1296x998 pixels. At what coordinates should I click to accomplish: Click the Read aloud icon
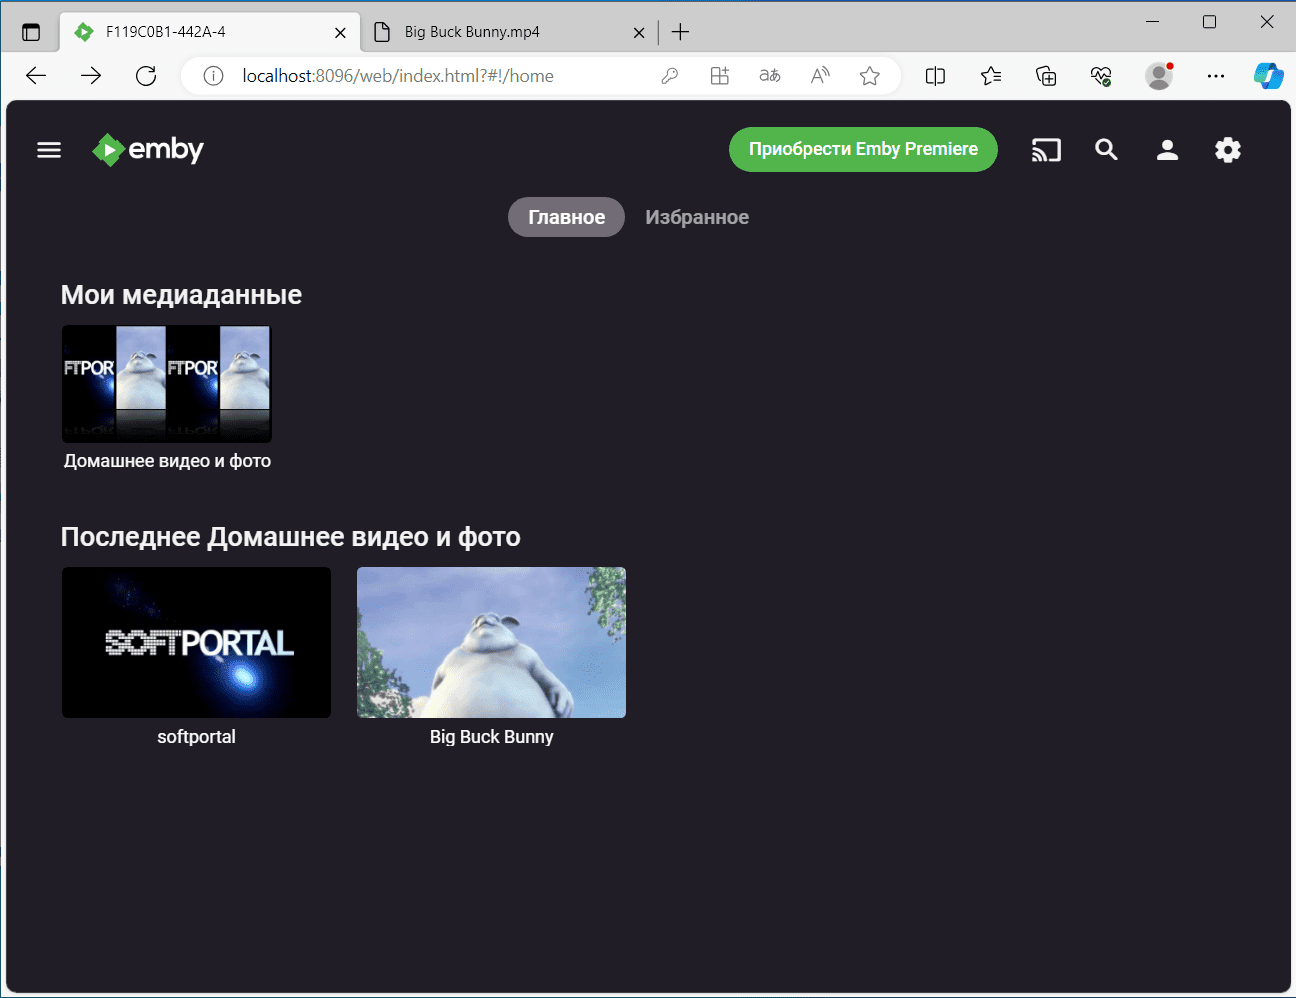coord(820,76)
